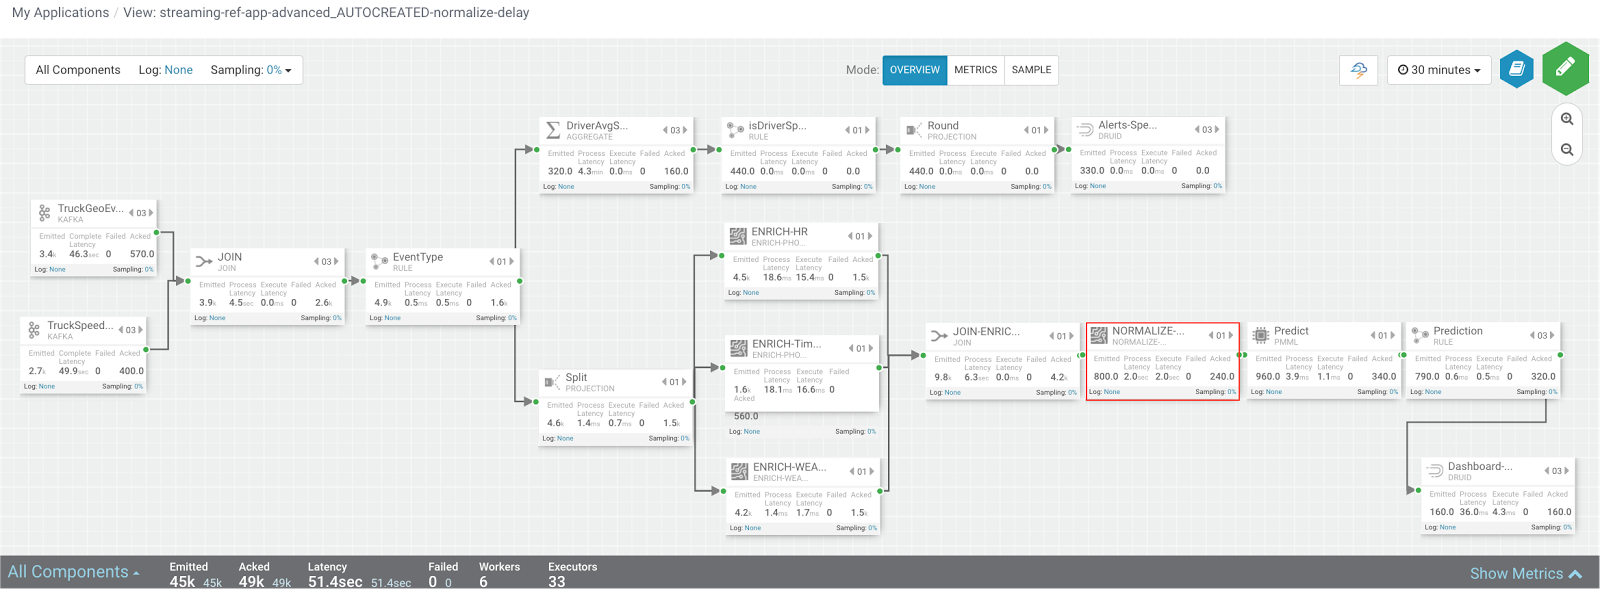Select the OVERVIEW mode button
The image size is (1600, 589).
tap(914, 70)
